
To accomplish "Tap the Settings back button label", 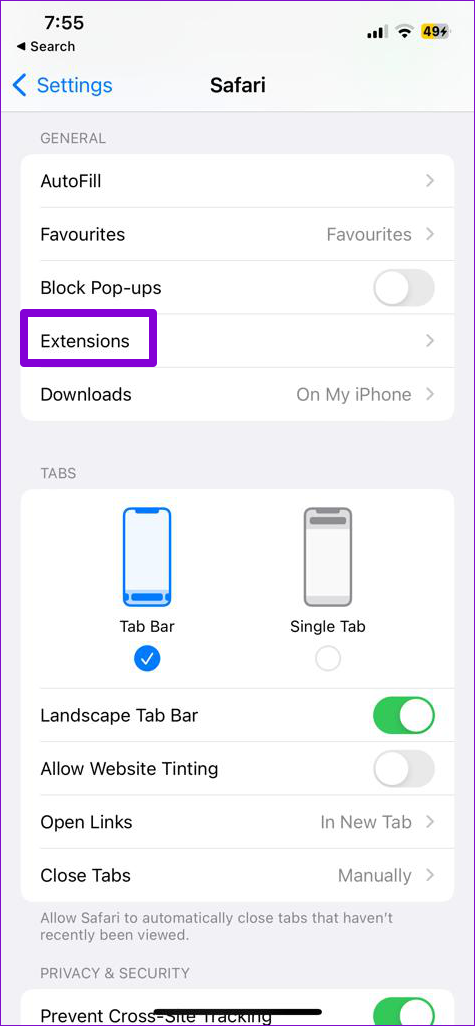I will (75, 85).
